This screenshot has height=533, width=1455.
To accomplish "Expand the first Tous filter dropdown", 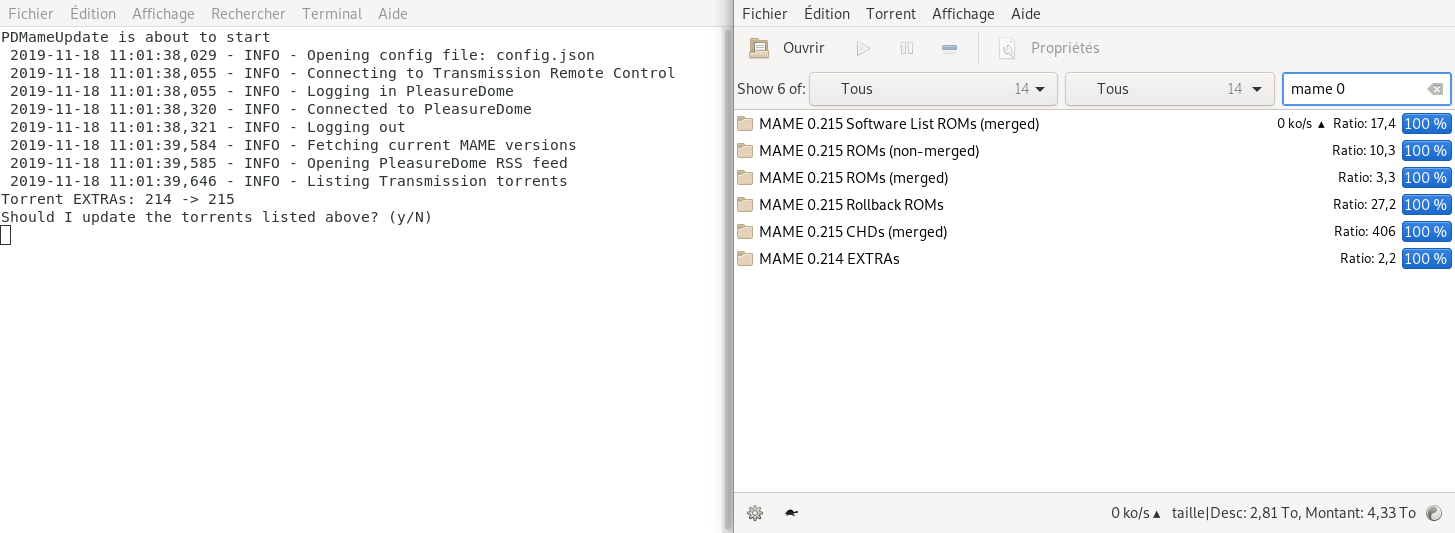I will (933, 89).
